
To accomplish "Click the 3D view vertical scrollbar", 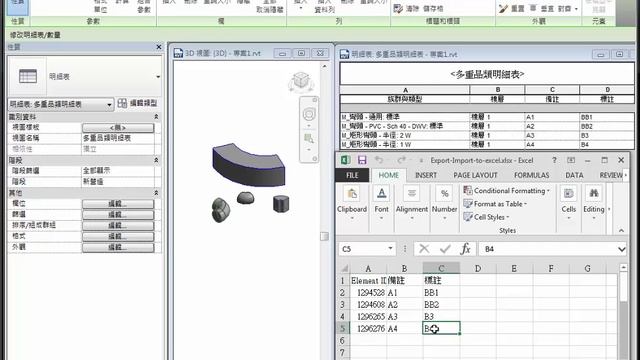I will point(324,210).
